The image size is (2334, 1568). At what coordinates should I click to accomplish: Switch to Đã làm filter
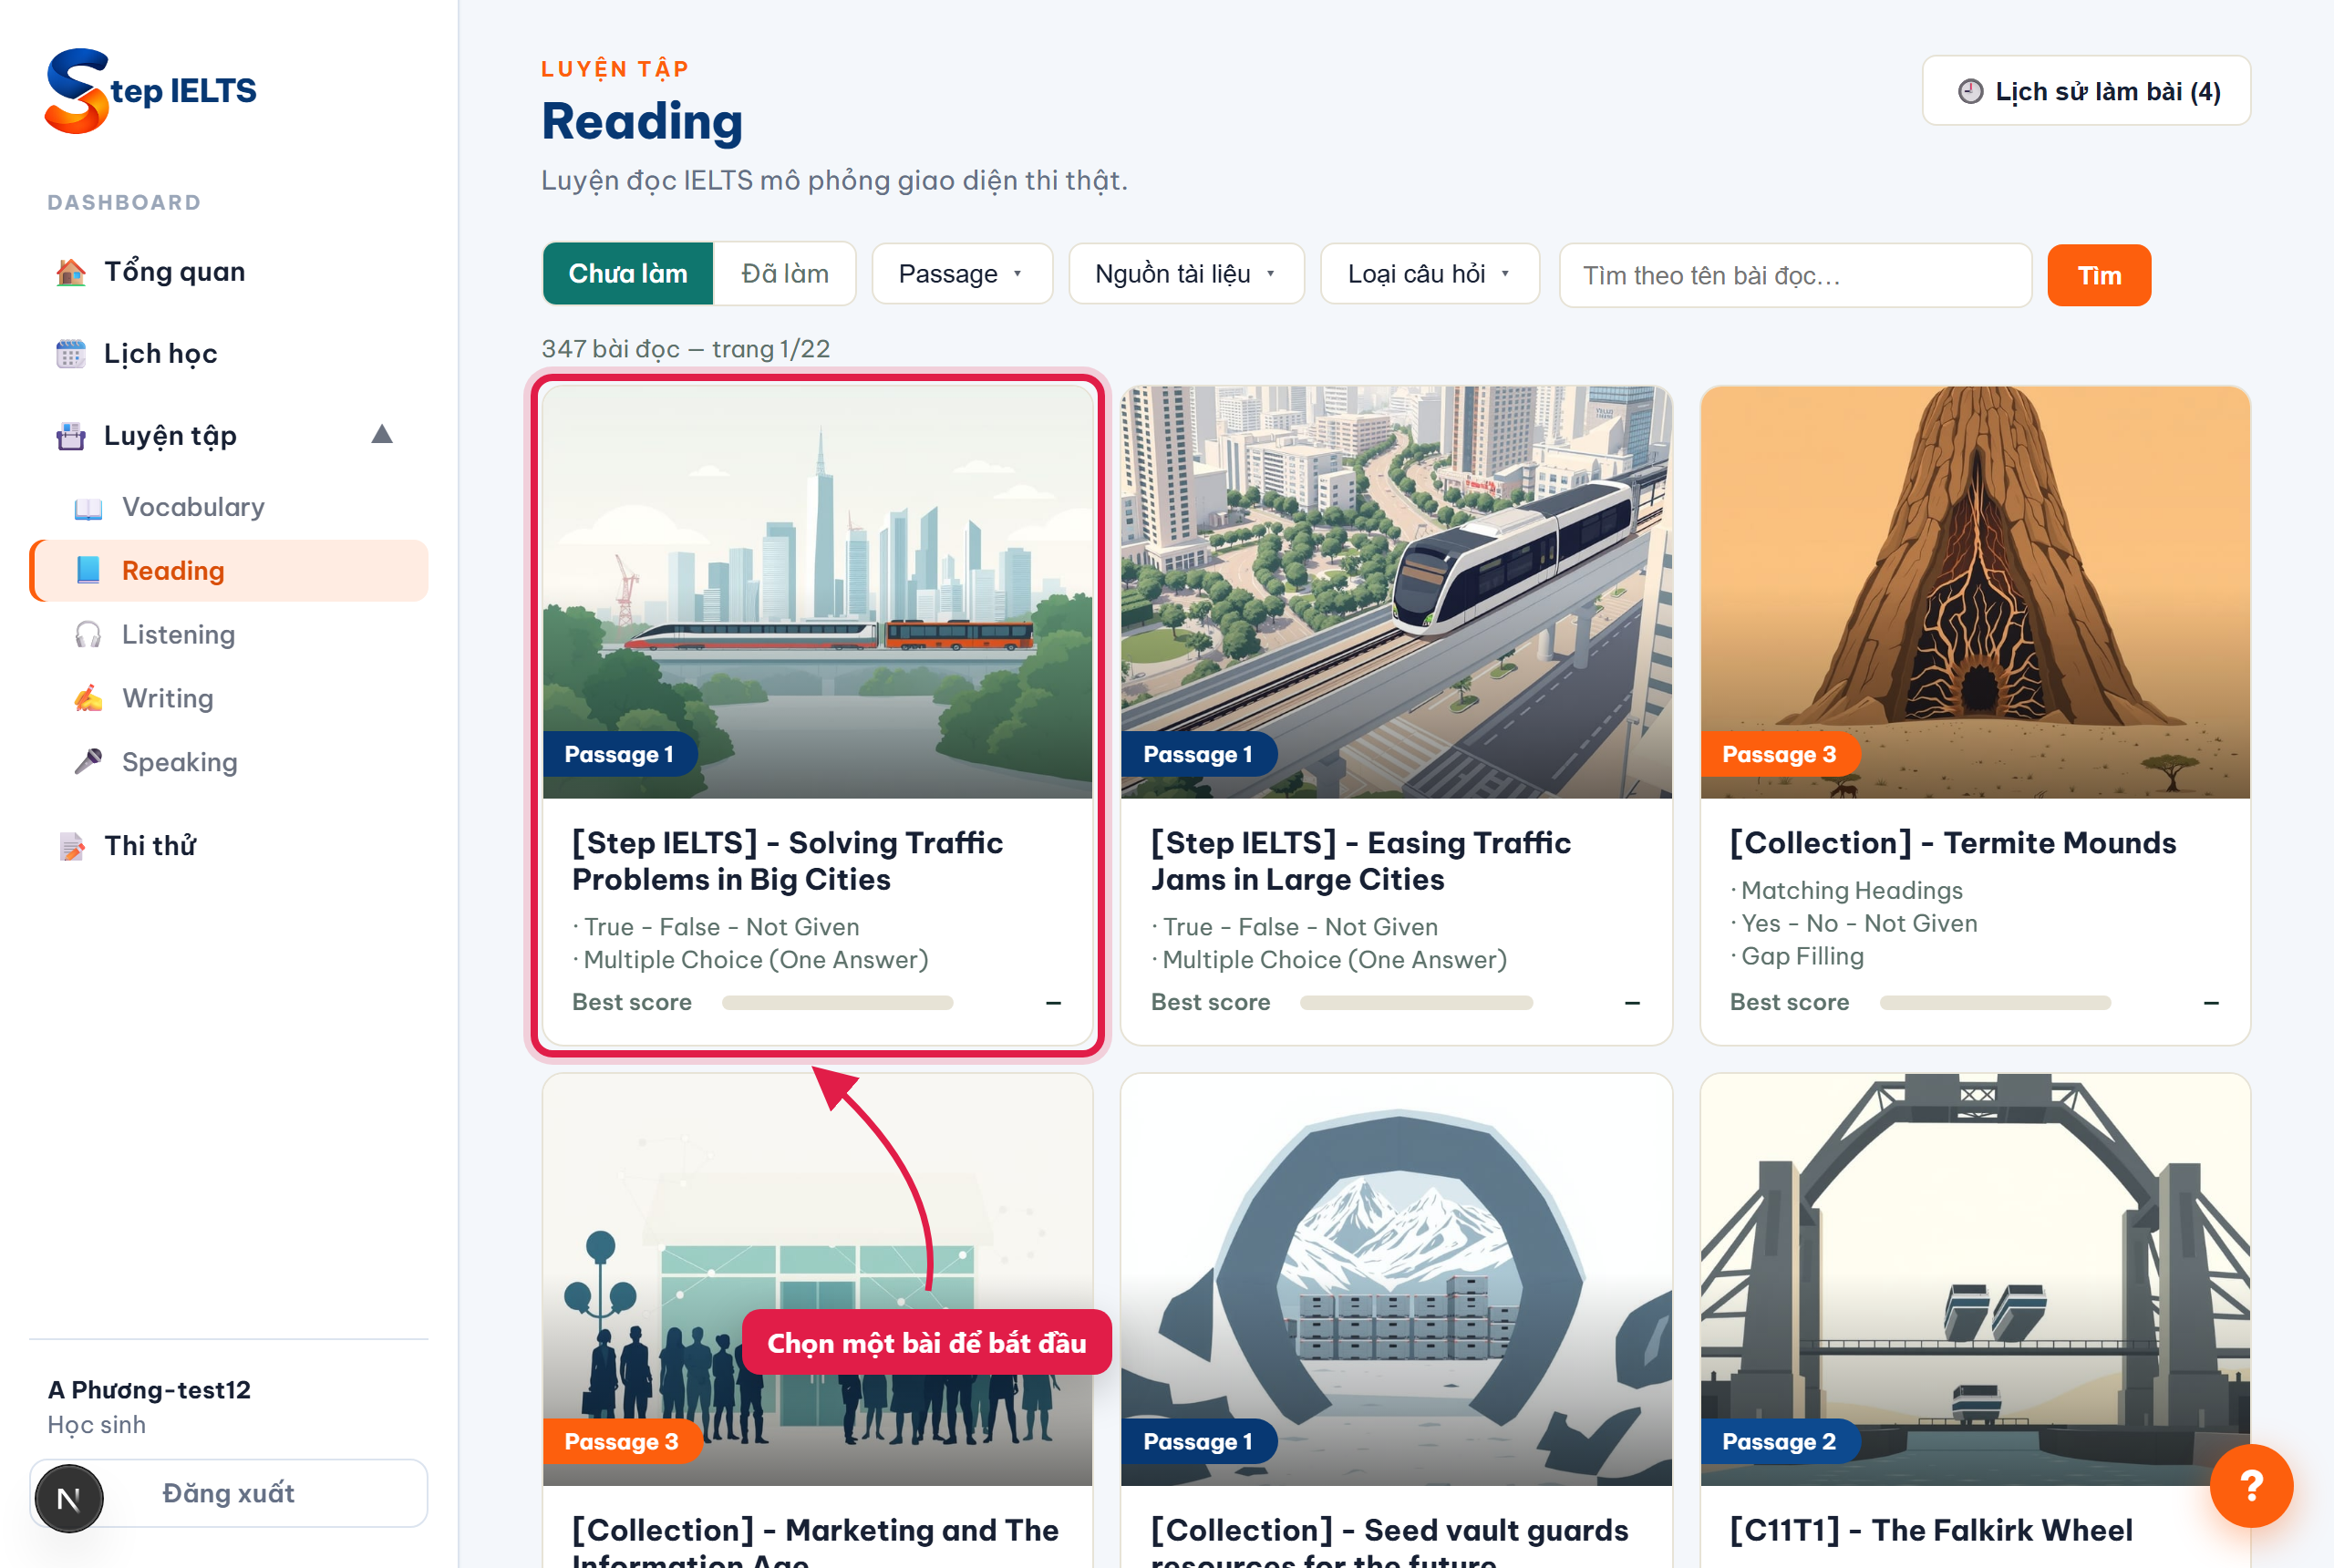click(x=785, y=274)
